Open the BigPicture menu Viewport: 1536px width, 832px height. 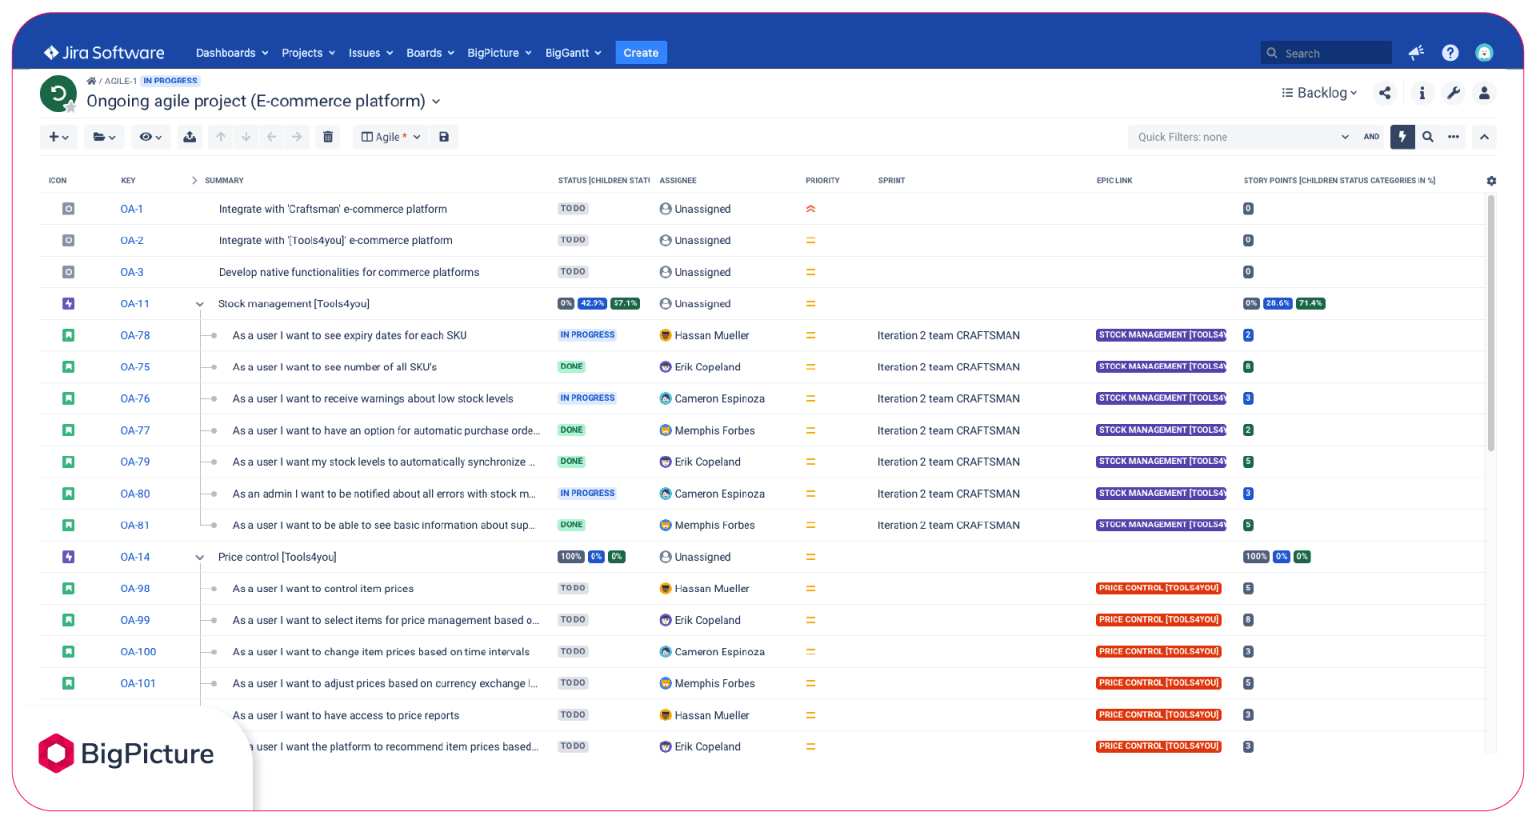(x=499, y=53)
